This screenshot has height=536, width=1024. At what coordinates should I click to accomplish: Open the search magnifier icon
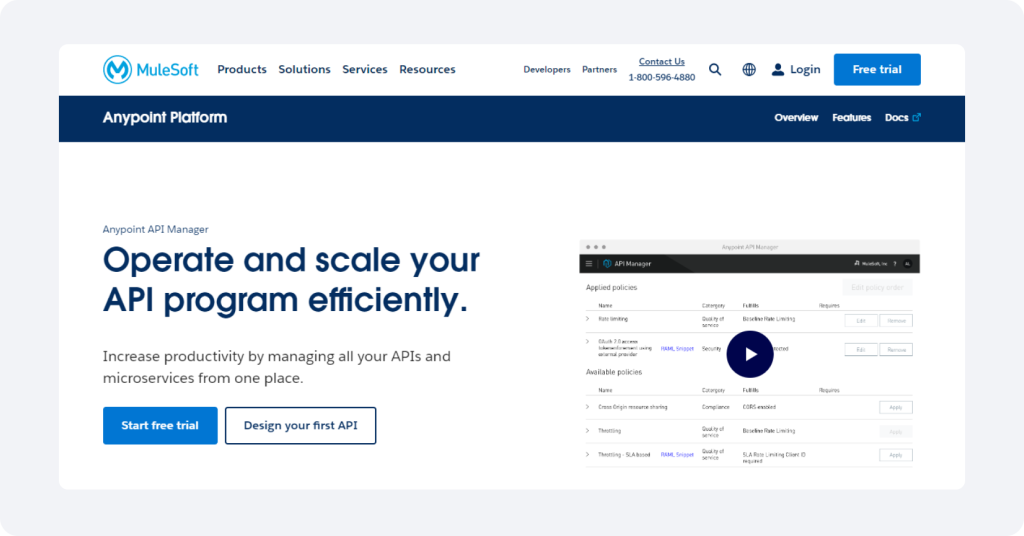point(715,69)
